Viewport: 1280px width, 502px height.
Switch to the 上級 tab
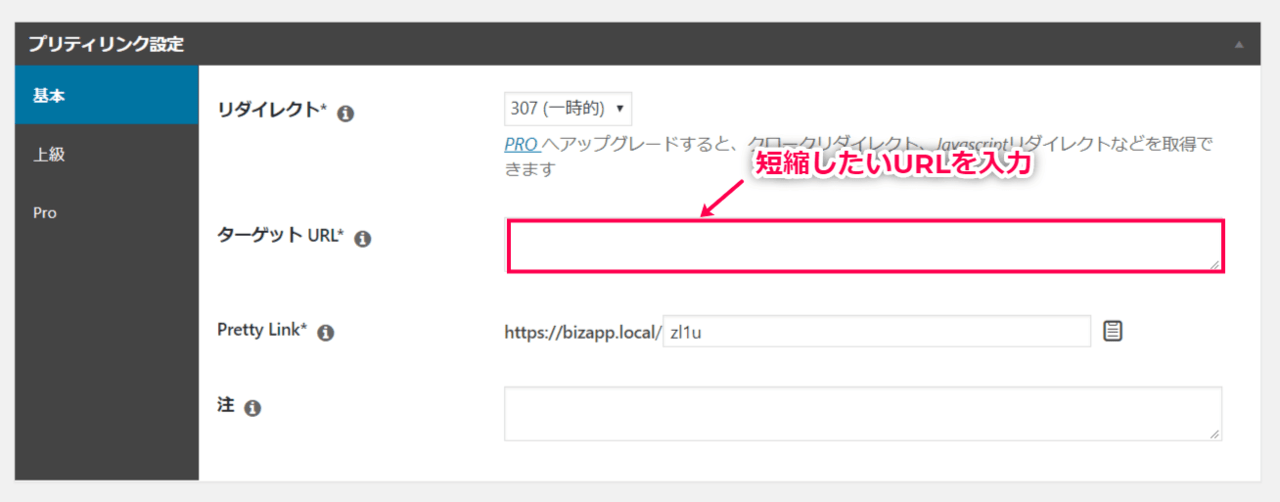tap(107, 154)
